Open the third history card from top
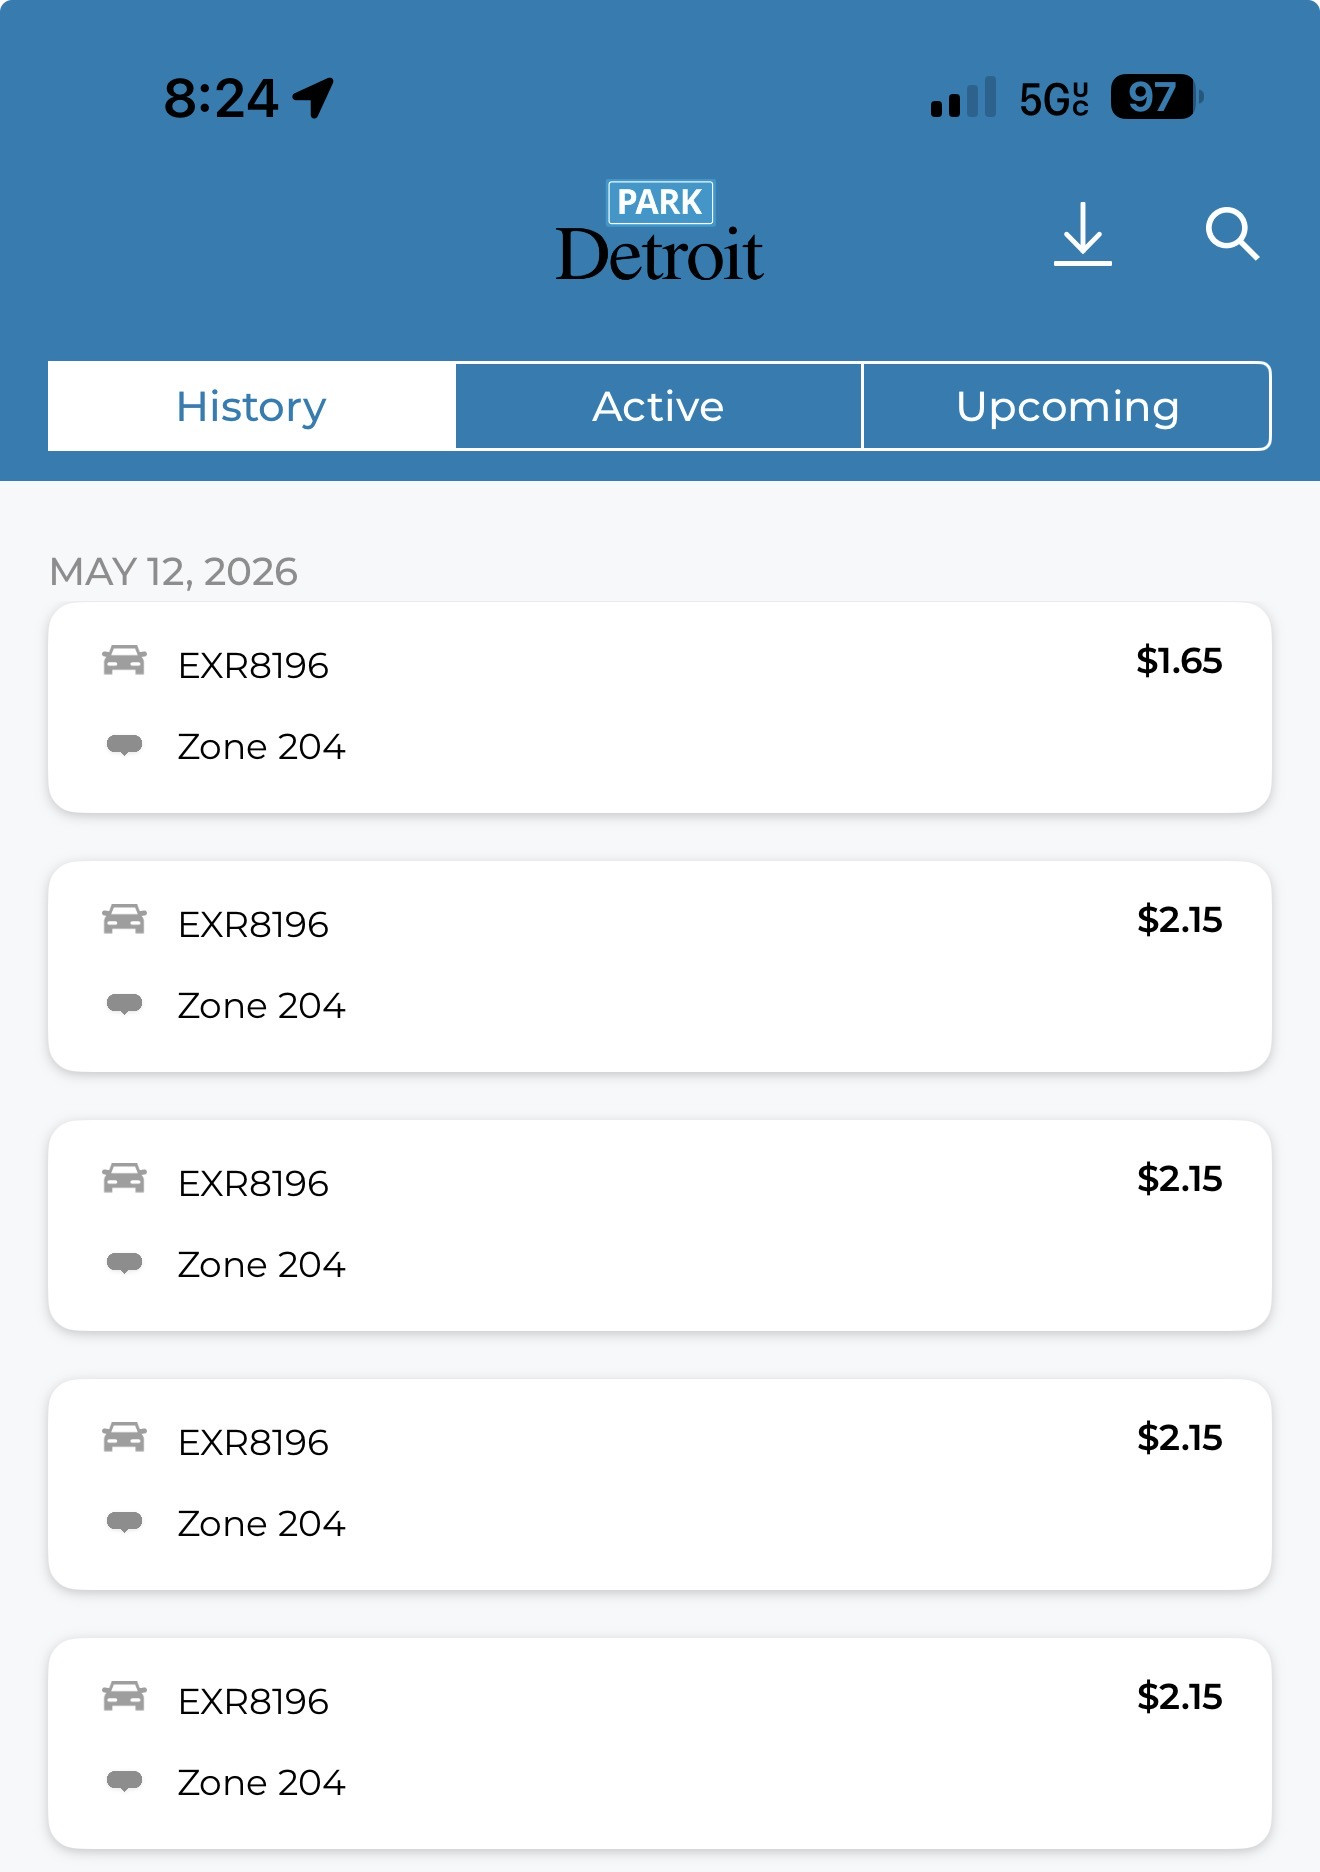This screenshot has height=1872, width=1320. [x=660, y=1225]
